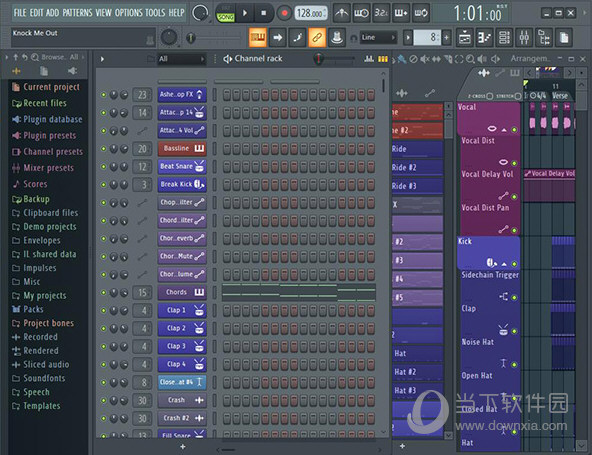This screenshot has width=592, height=455.
Task: Select the Crash #2 channel button
Action: 182,418
